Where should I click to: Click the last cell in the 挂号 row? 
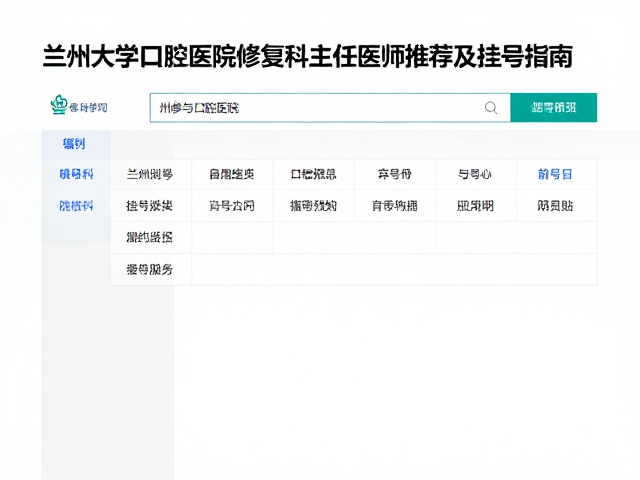tap(556, 205)
